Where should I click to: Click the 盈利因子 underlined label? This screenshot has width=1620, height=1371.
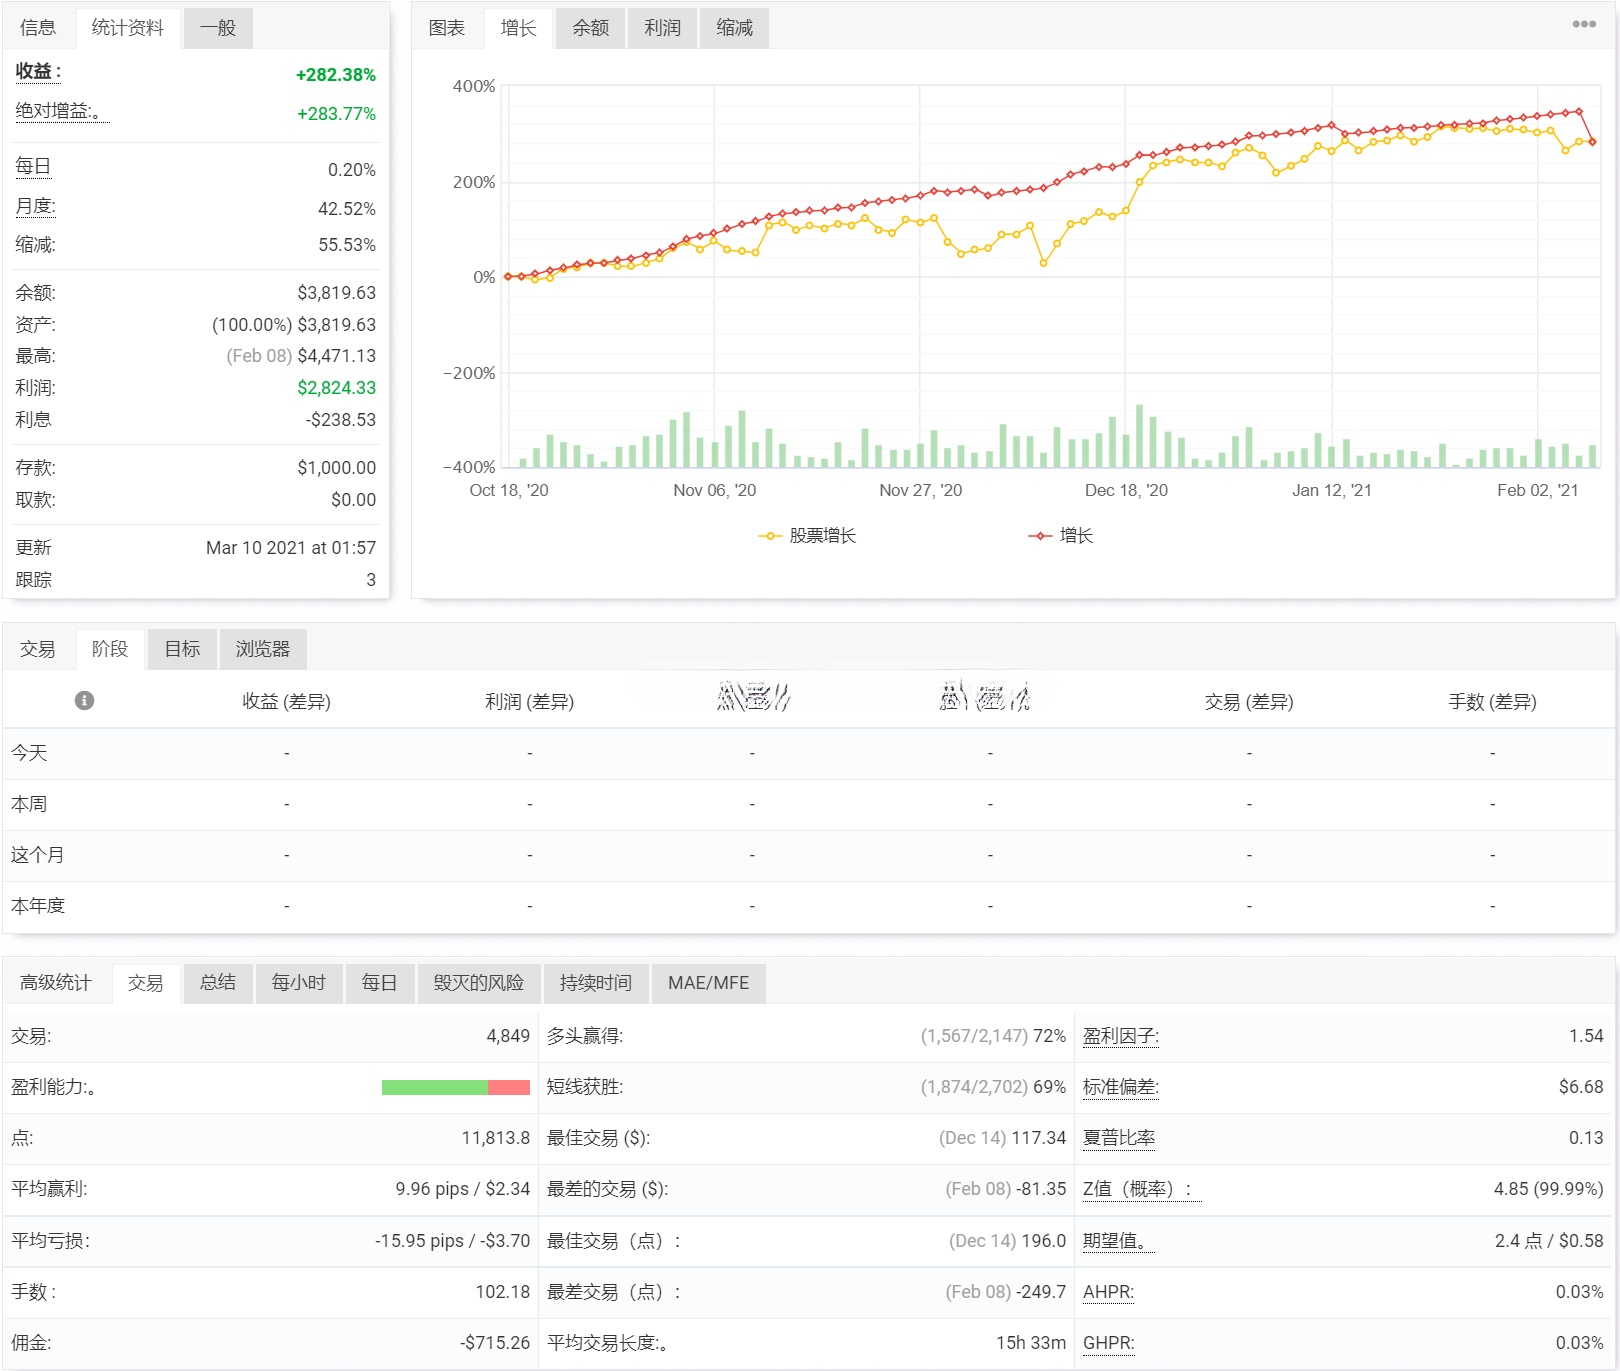pyautogui.click(x=1120, y=1036)
